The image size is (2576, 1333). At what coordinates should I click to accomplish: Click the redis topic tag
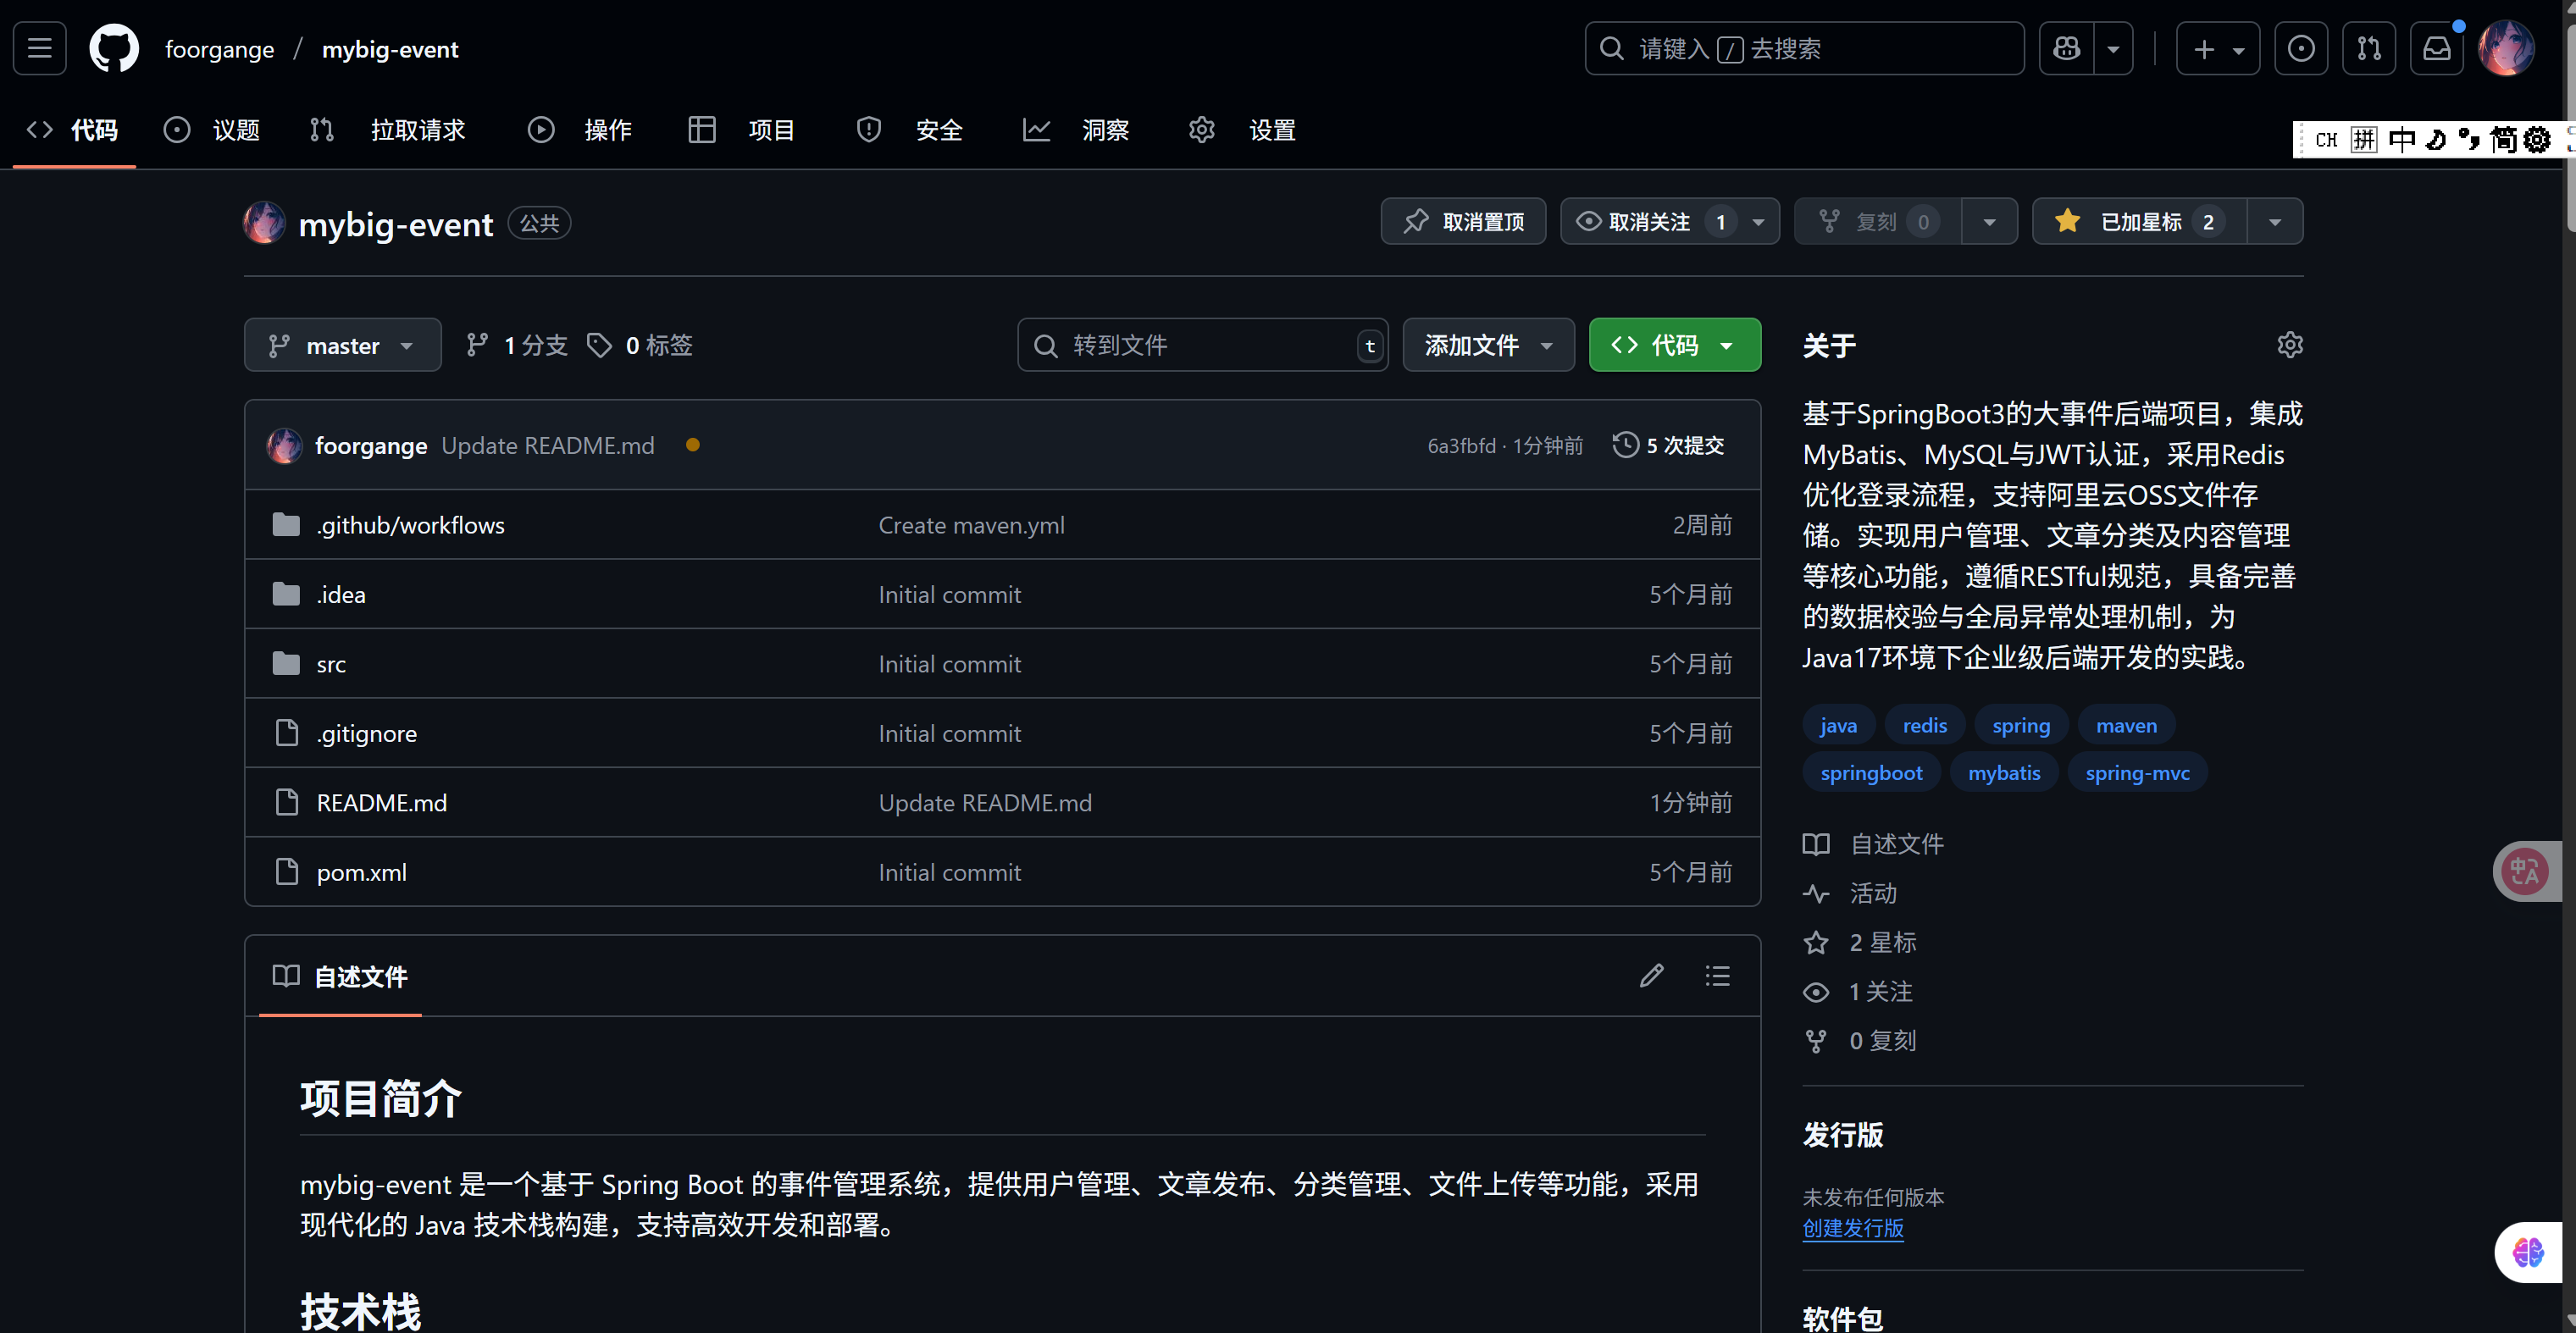pos(1924,725)
